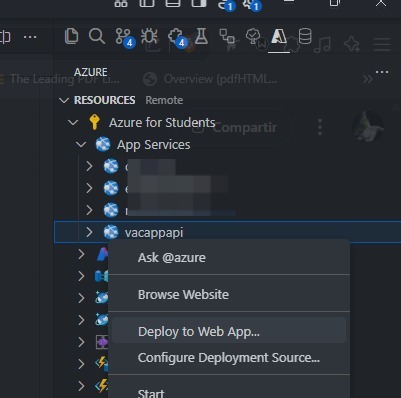Open Azure panel Views and More Actions
401x398 pixels.
click(x=382, y=72)
